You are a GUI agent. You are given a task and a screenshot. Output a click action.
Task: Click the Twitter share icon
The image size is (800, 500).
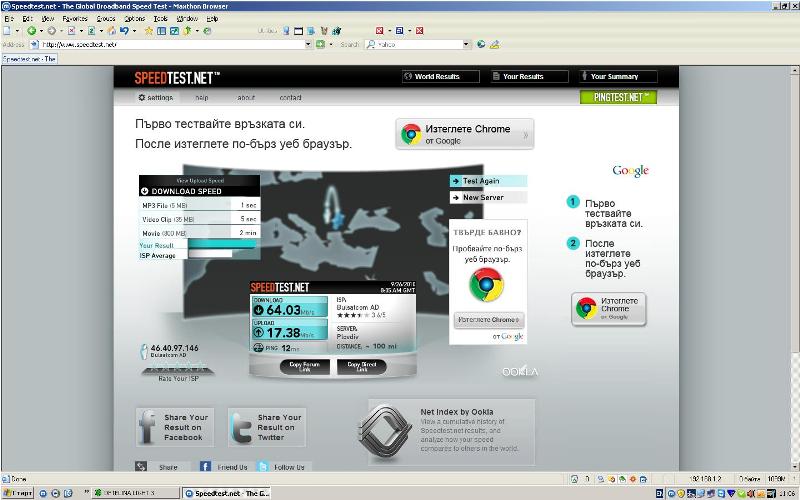pyautogui.click(x=240, y=425)
